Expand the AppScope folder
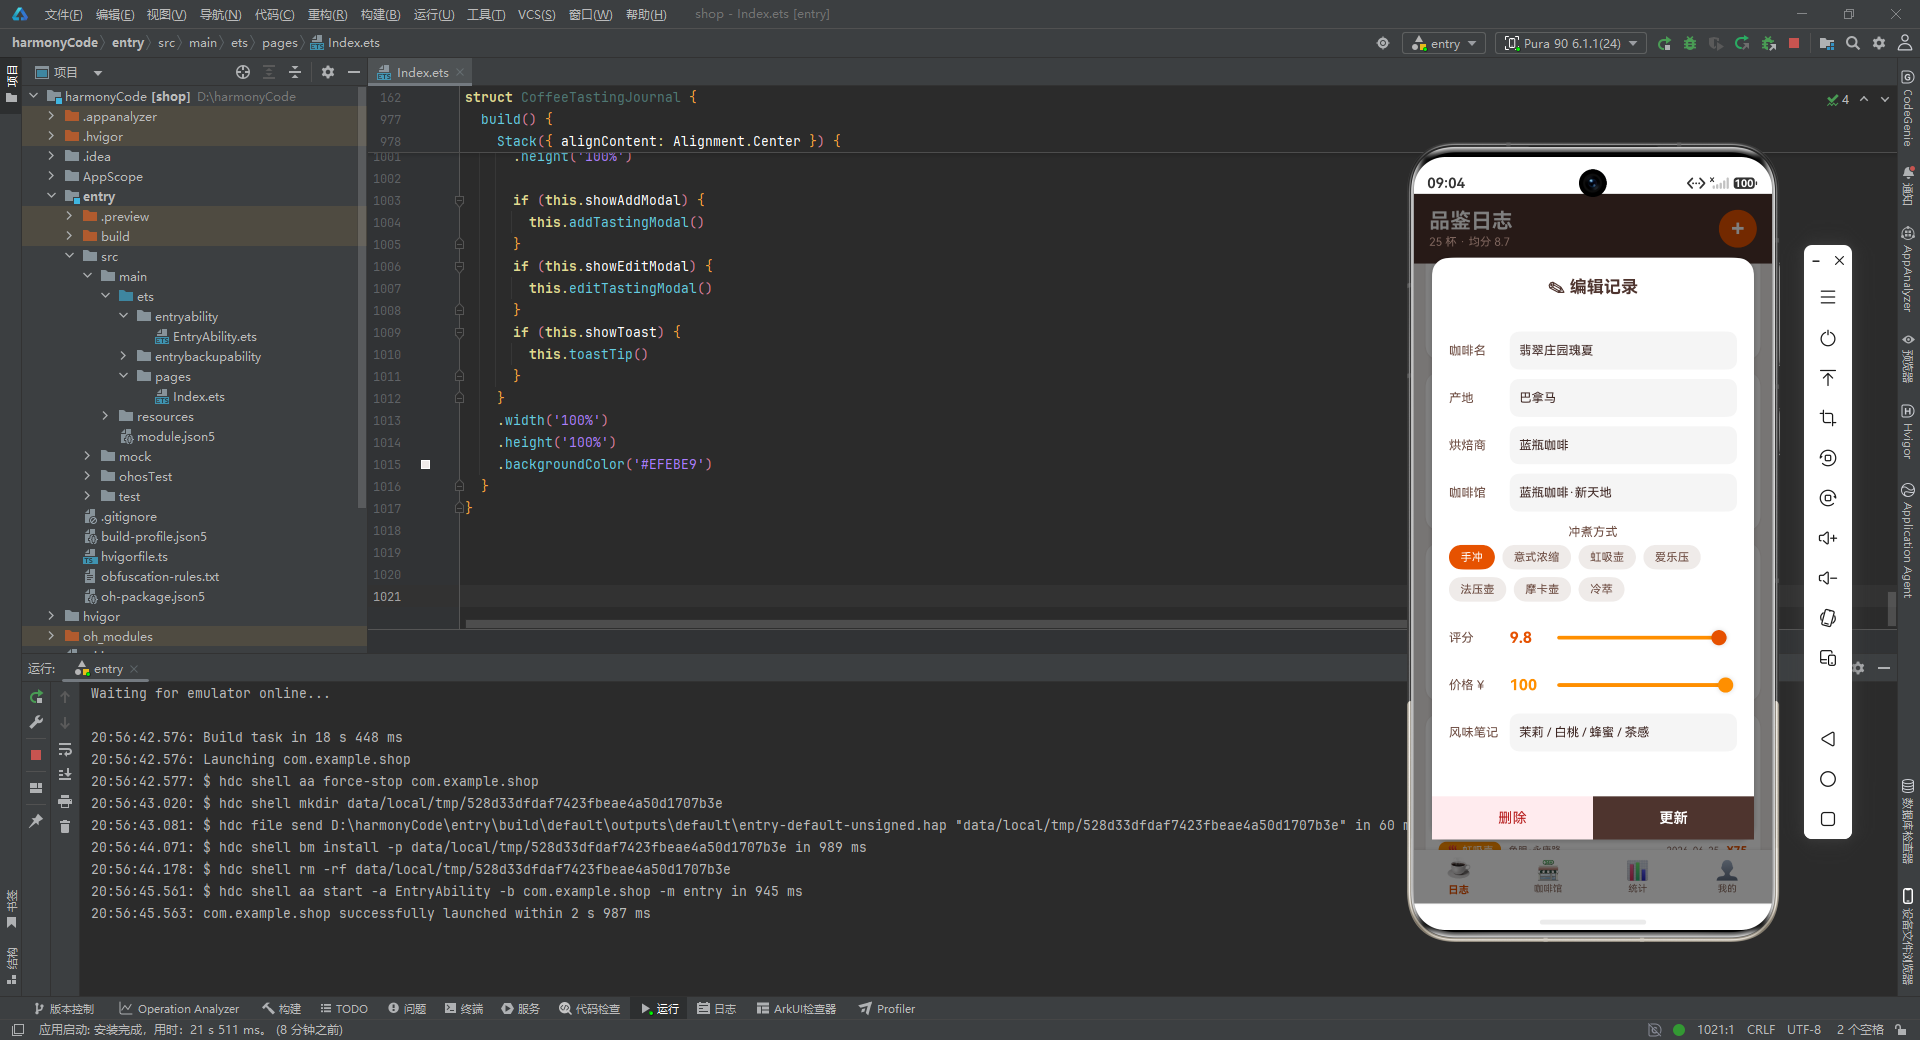Image resolution: width=1920 pixels, height=1040 pixels. (51, 176)
